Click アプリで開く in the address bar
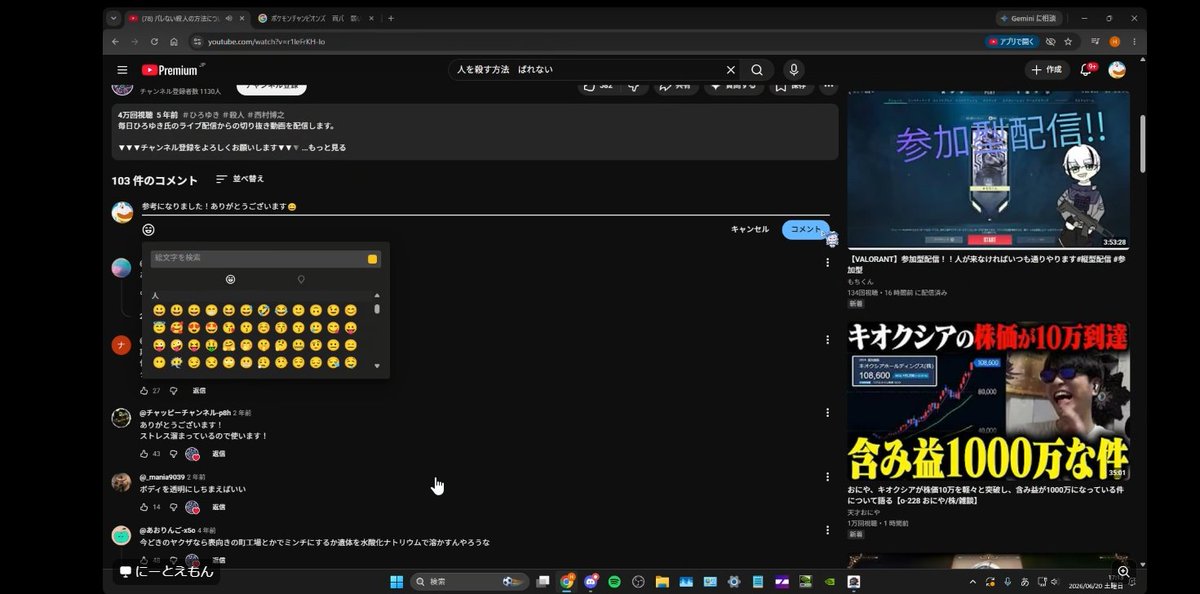This screenshot has height=594, width=1200. 1012,41
